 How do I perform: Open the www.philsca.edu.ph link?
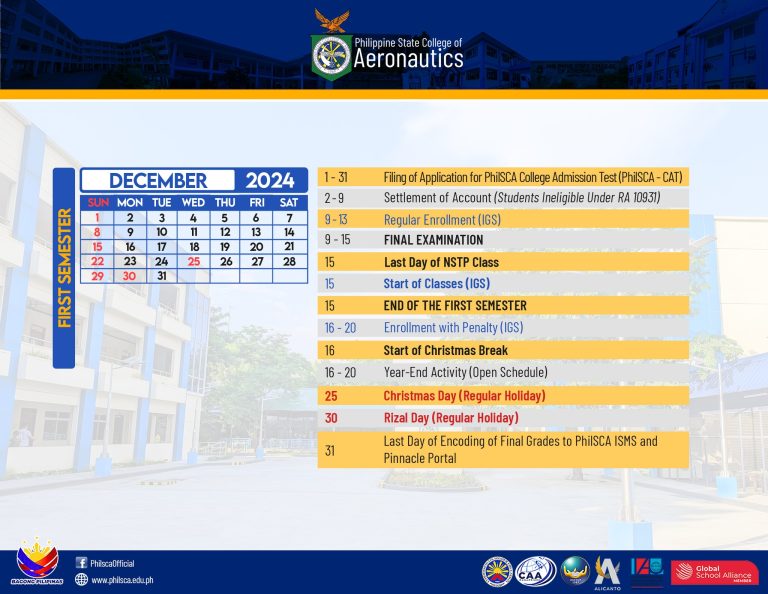coord(122,579)
